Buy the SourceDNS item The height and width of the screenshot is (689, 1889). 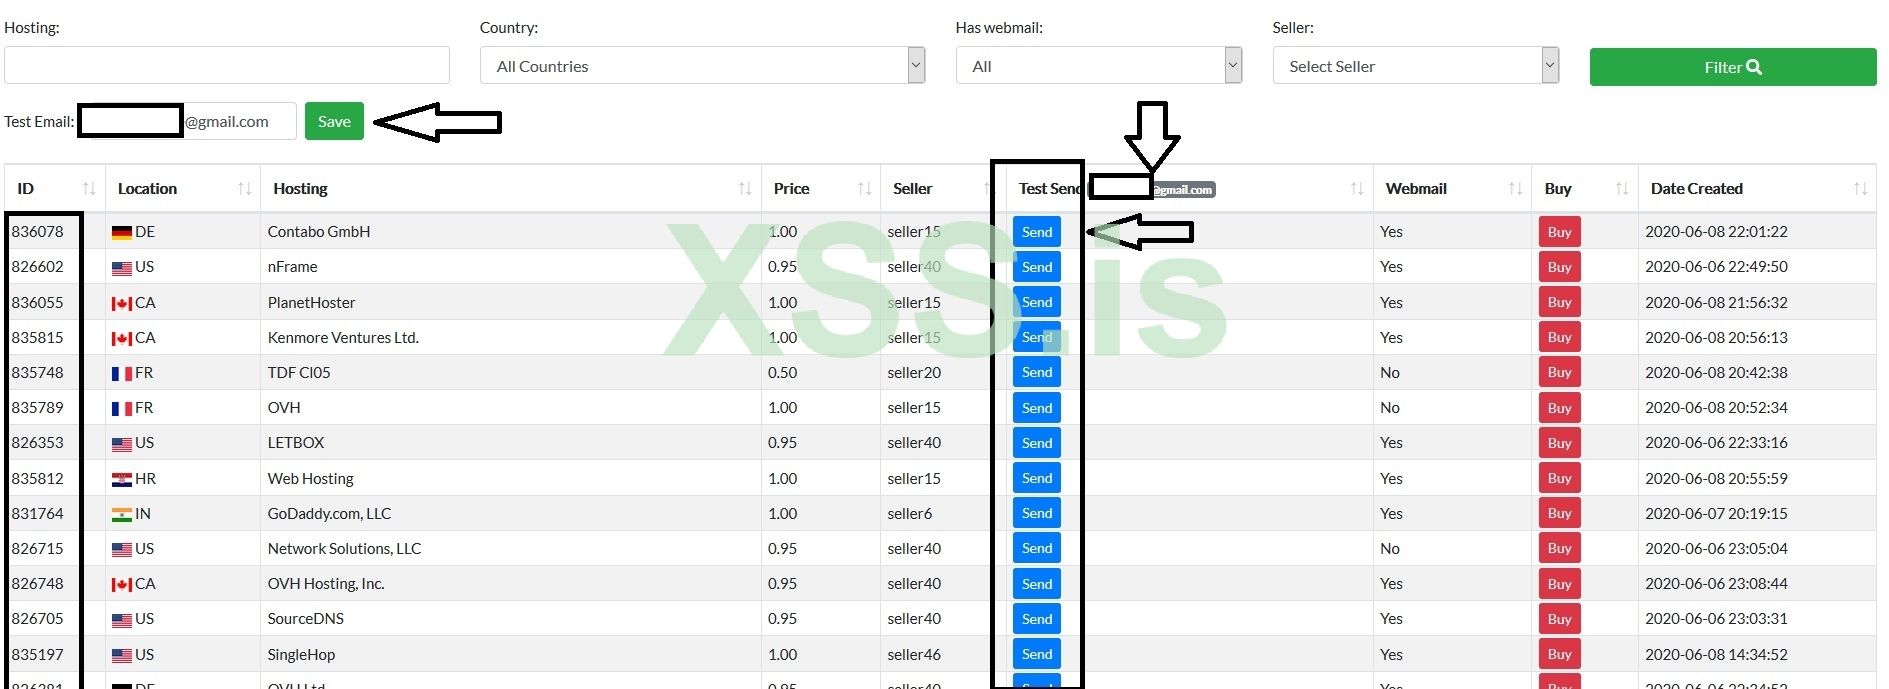click(x=1560, y=619)
